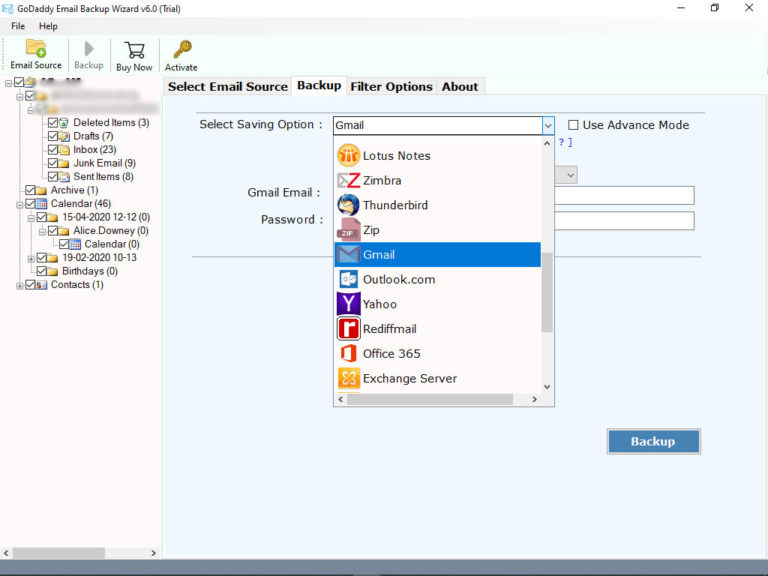768x576 pixels.
Task: Collapse the root tree node at top
Action: click(8, 83)
